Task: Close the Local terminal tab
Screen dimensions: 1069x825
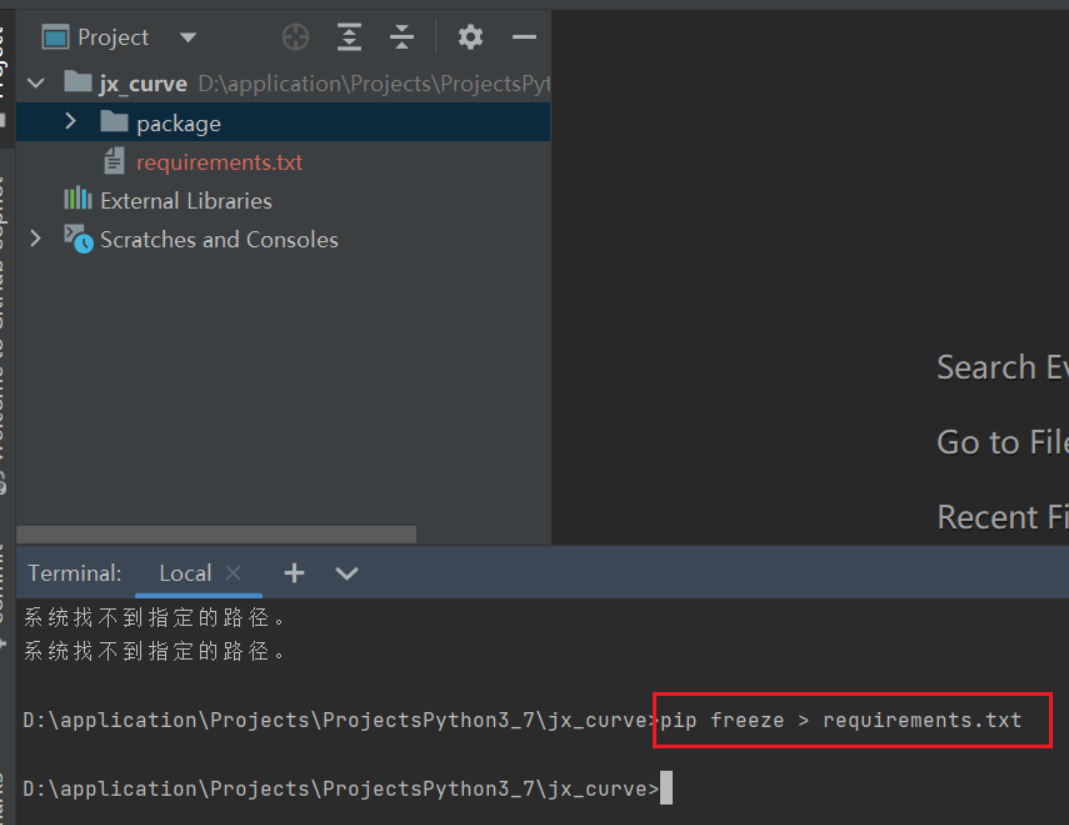Action: point(233,573)
